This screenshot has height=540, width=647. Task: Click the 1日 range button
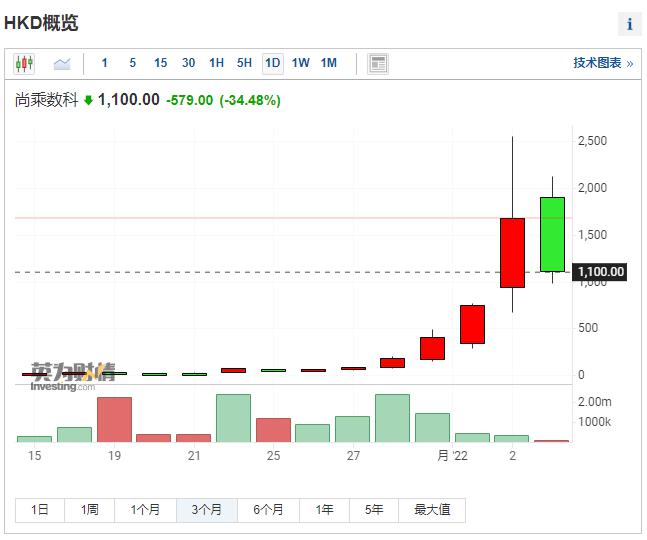tap(40, 510)
